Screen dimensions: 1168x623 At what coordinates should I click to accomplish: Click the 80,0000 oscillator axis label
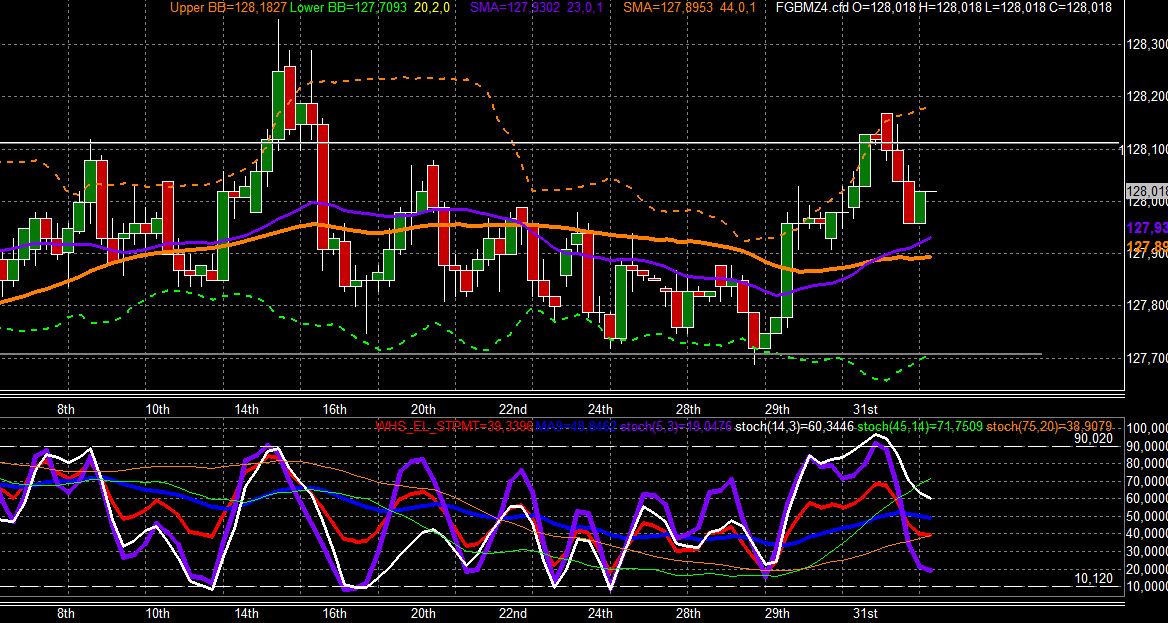click(1148, 464)
